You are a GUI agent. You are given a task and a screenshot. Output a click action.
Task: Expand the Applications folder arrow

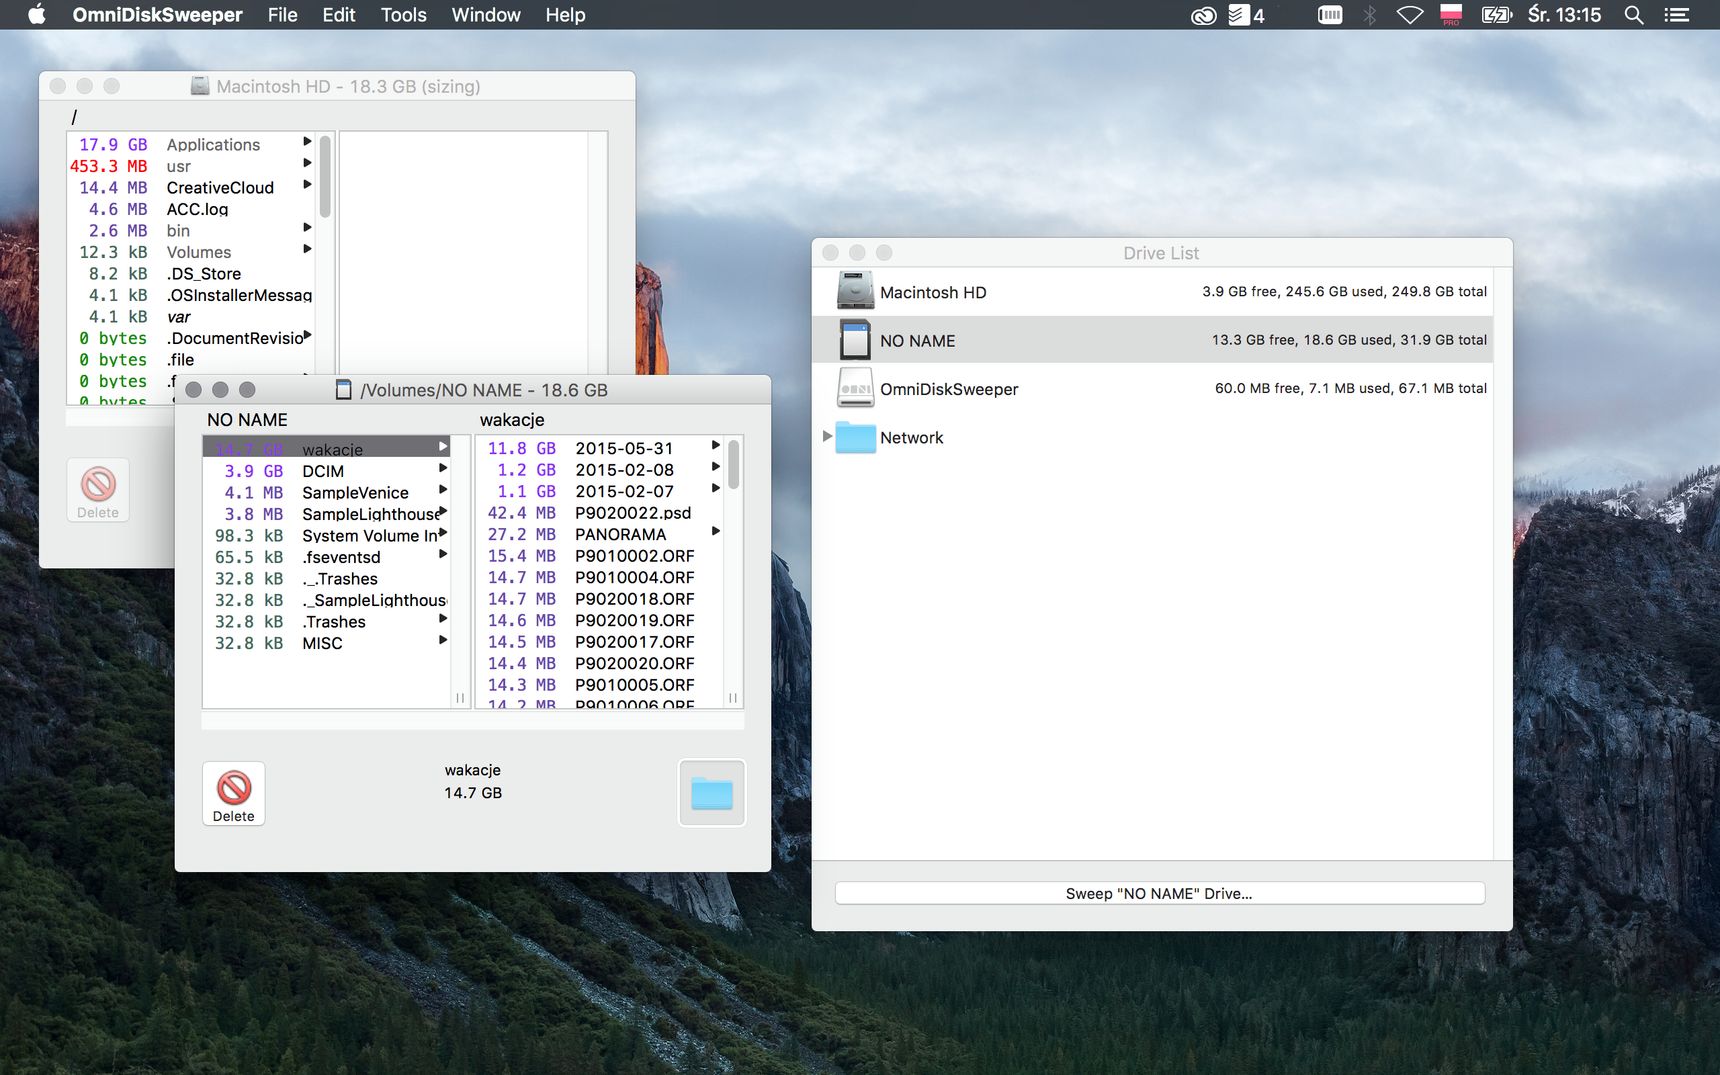[307, 142]
